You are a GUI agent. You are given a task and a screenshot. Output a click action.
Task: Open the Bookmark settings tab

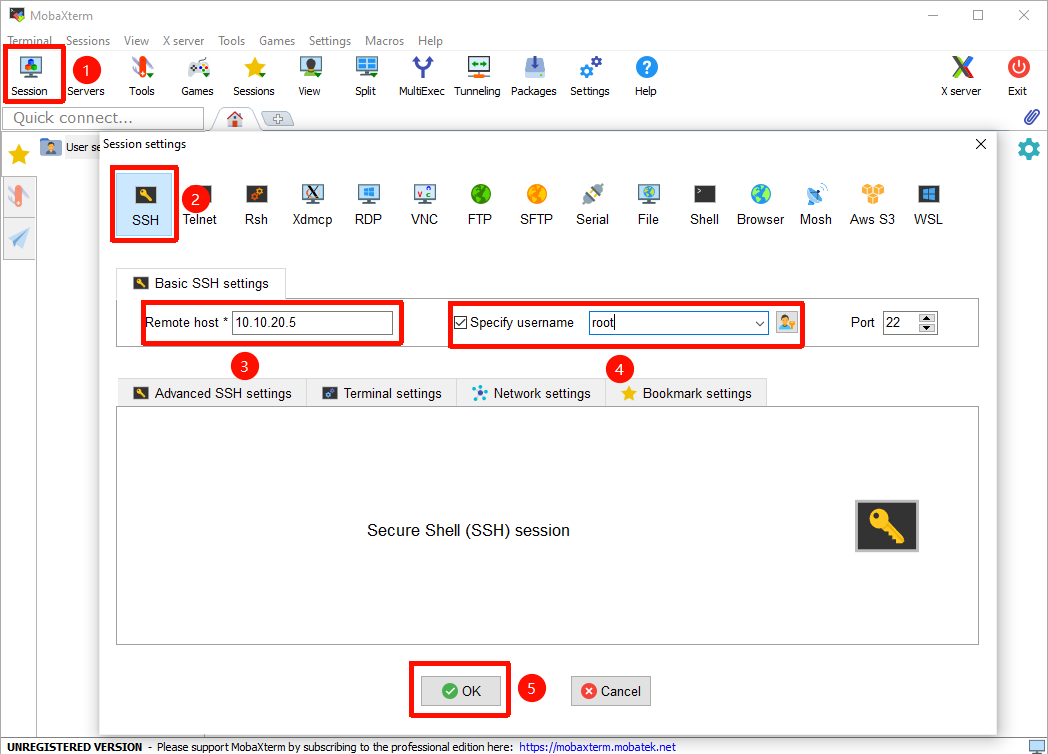coord(686,393)
